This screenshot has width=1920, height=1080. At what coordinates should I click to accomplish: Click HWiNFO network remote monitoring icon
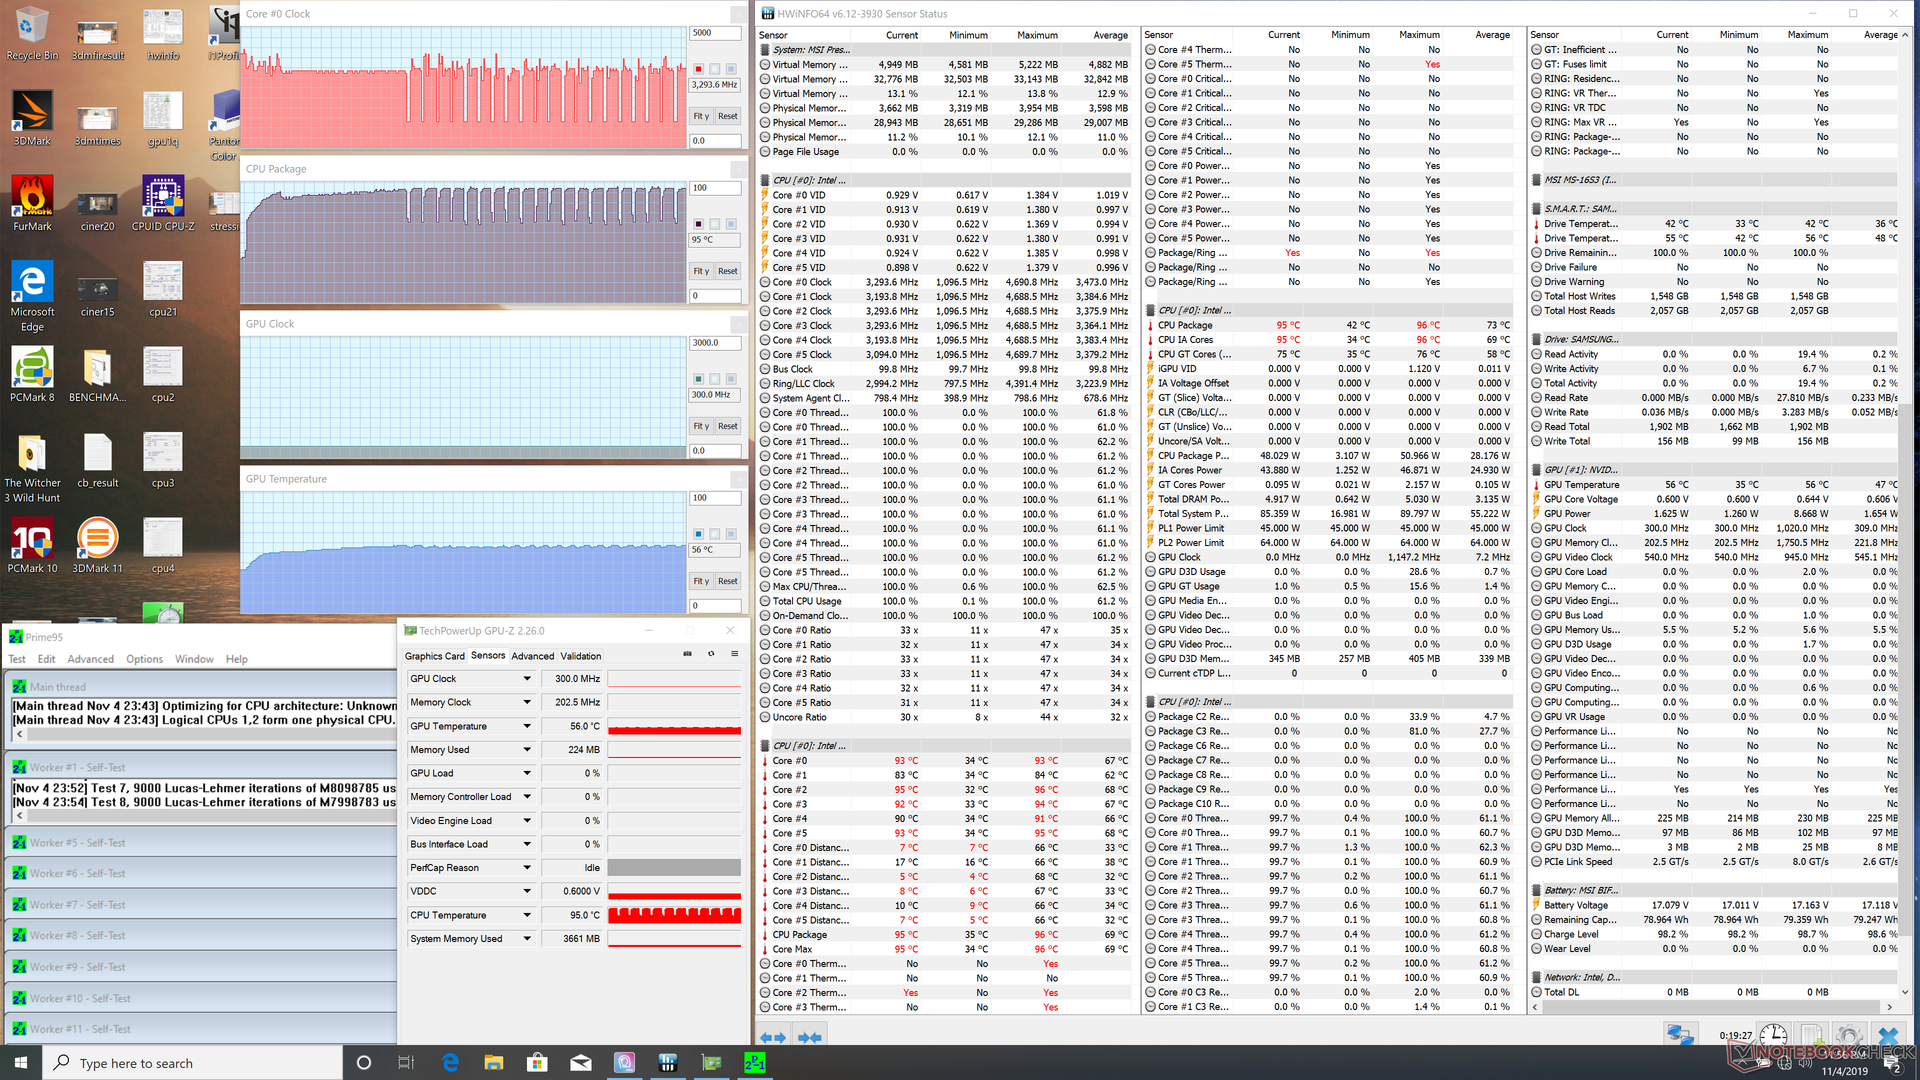pos(1680,1035)
